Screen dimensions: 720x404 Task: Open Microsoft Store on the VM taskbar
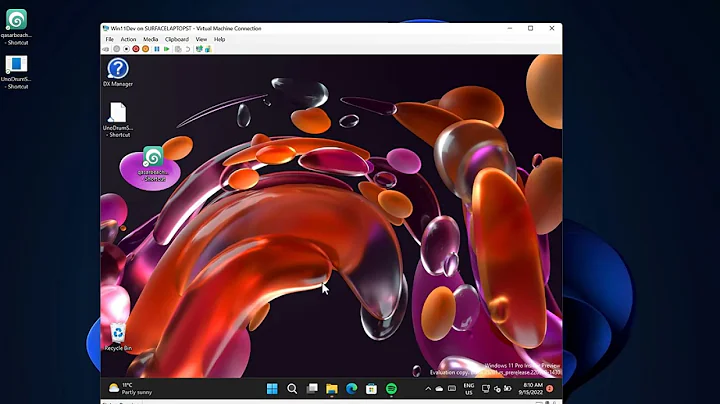[x=371, y=389]
